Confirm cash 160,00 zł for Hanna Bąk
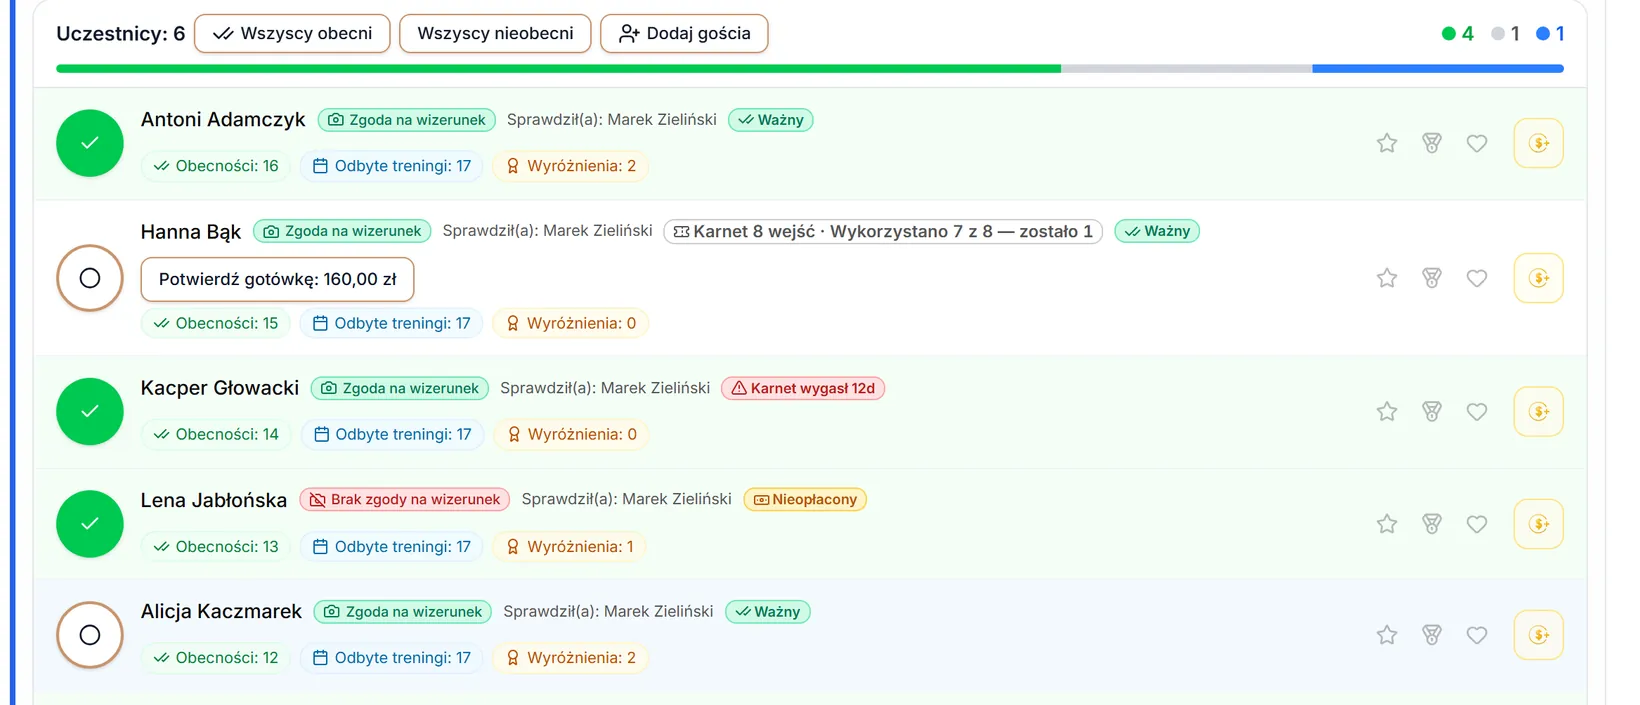 (x=277, y=279)
